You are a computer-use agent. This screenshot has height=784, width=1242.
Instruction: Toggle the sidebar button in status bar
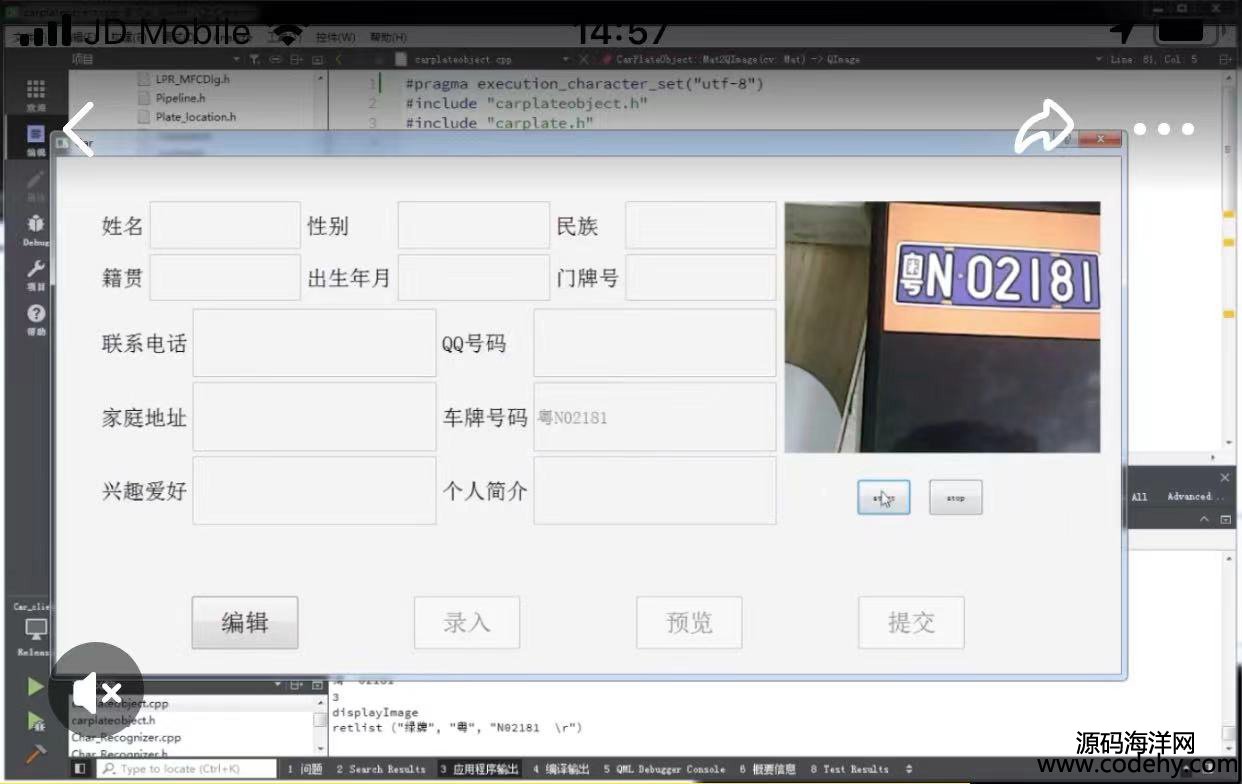pos(80,768)
